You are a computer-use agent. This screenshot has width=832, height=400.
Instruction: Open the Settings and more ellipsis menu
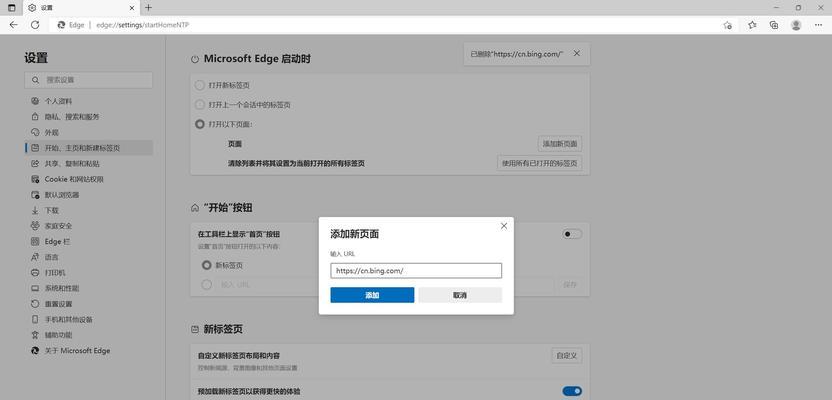point(818,25)
